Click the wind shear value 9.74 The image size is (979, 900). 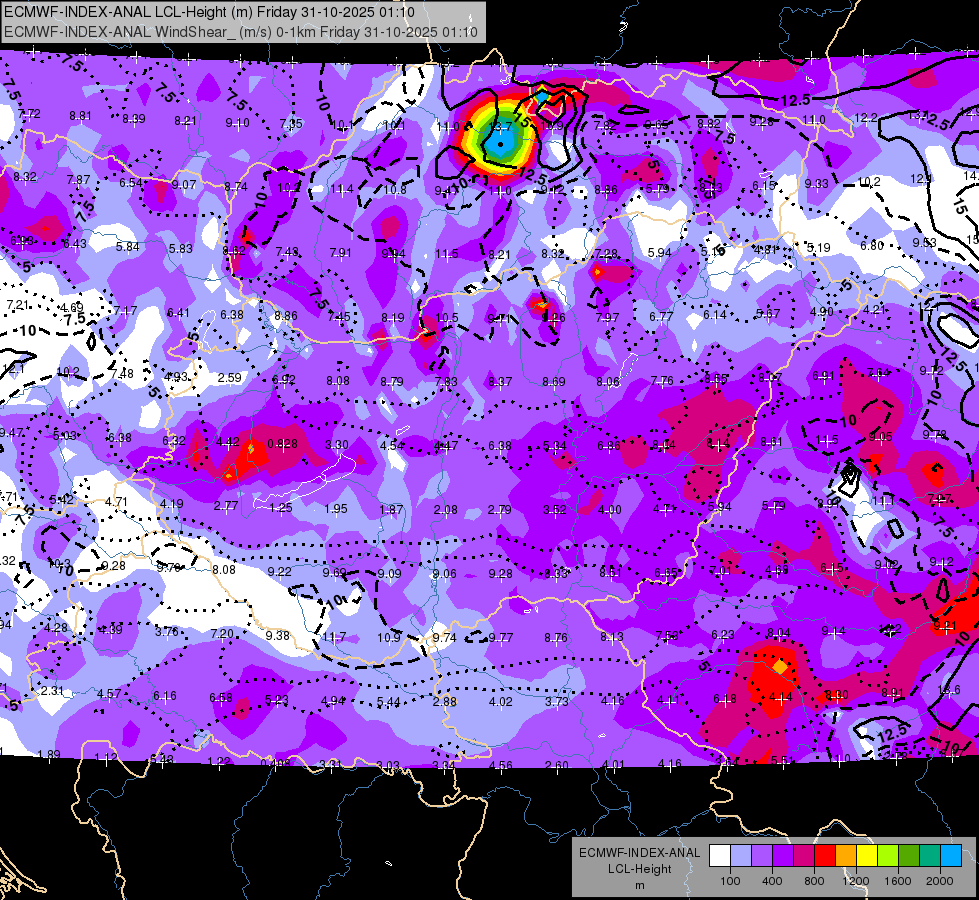click(445, 638)
